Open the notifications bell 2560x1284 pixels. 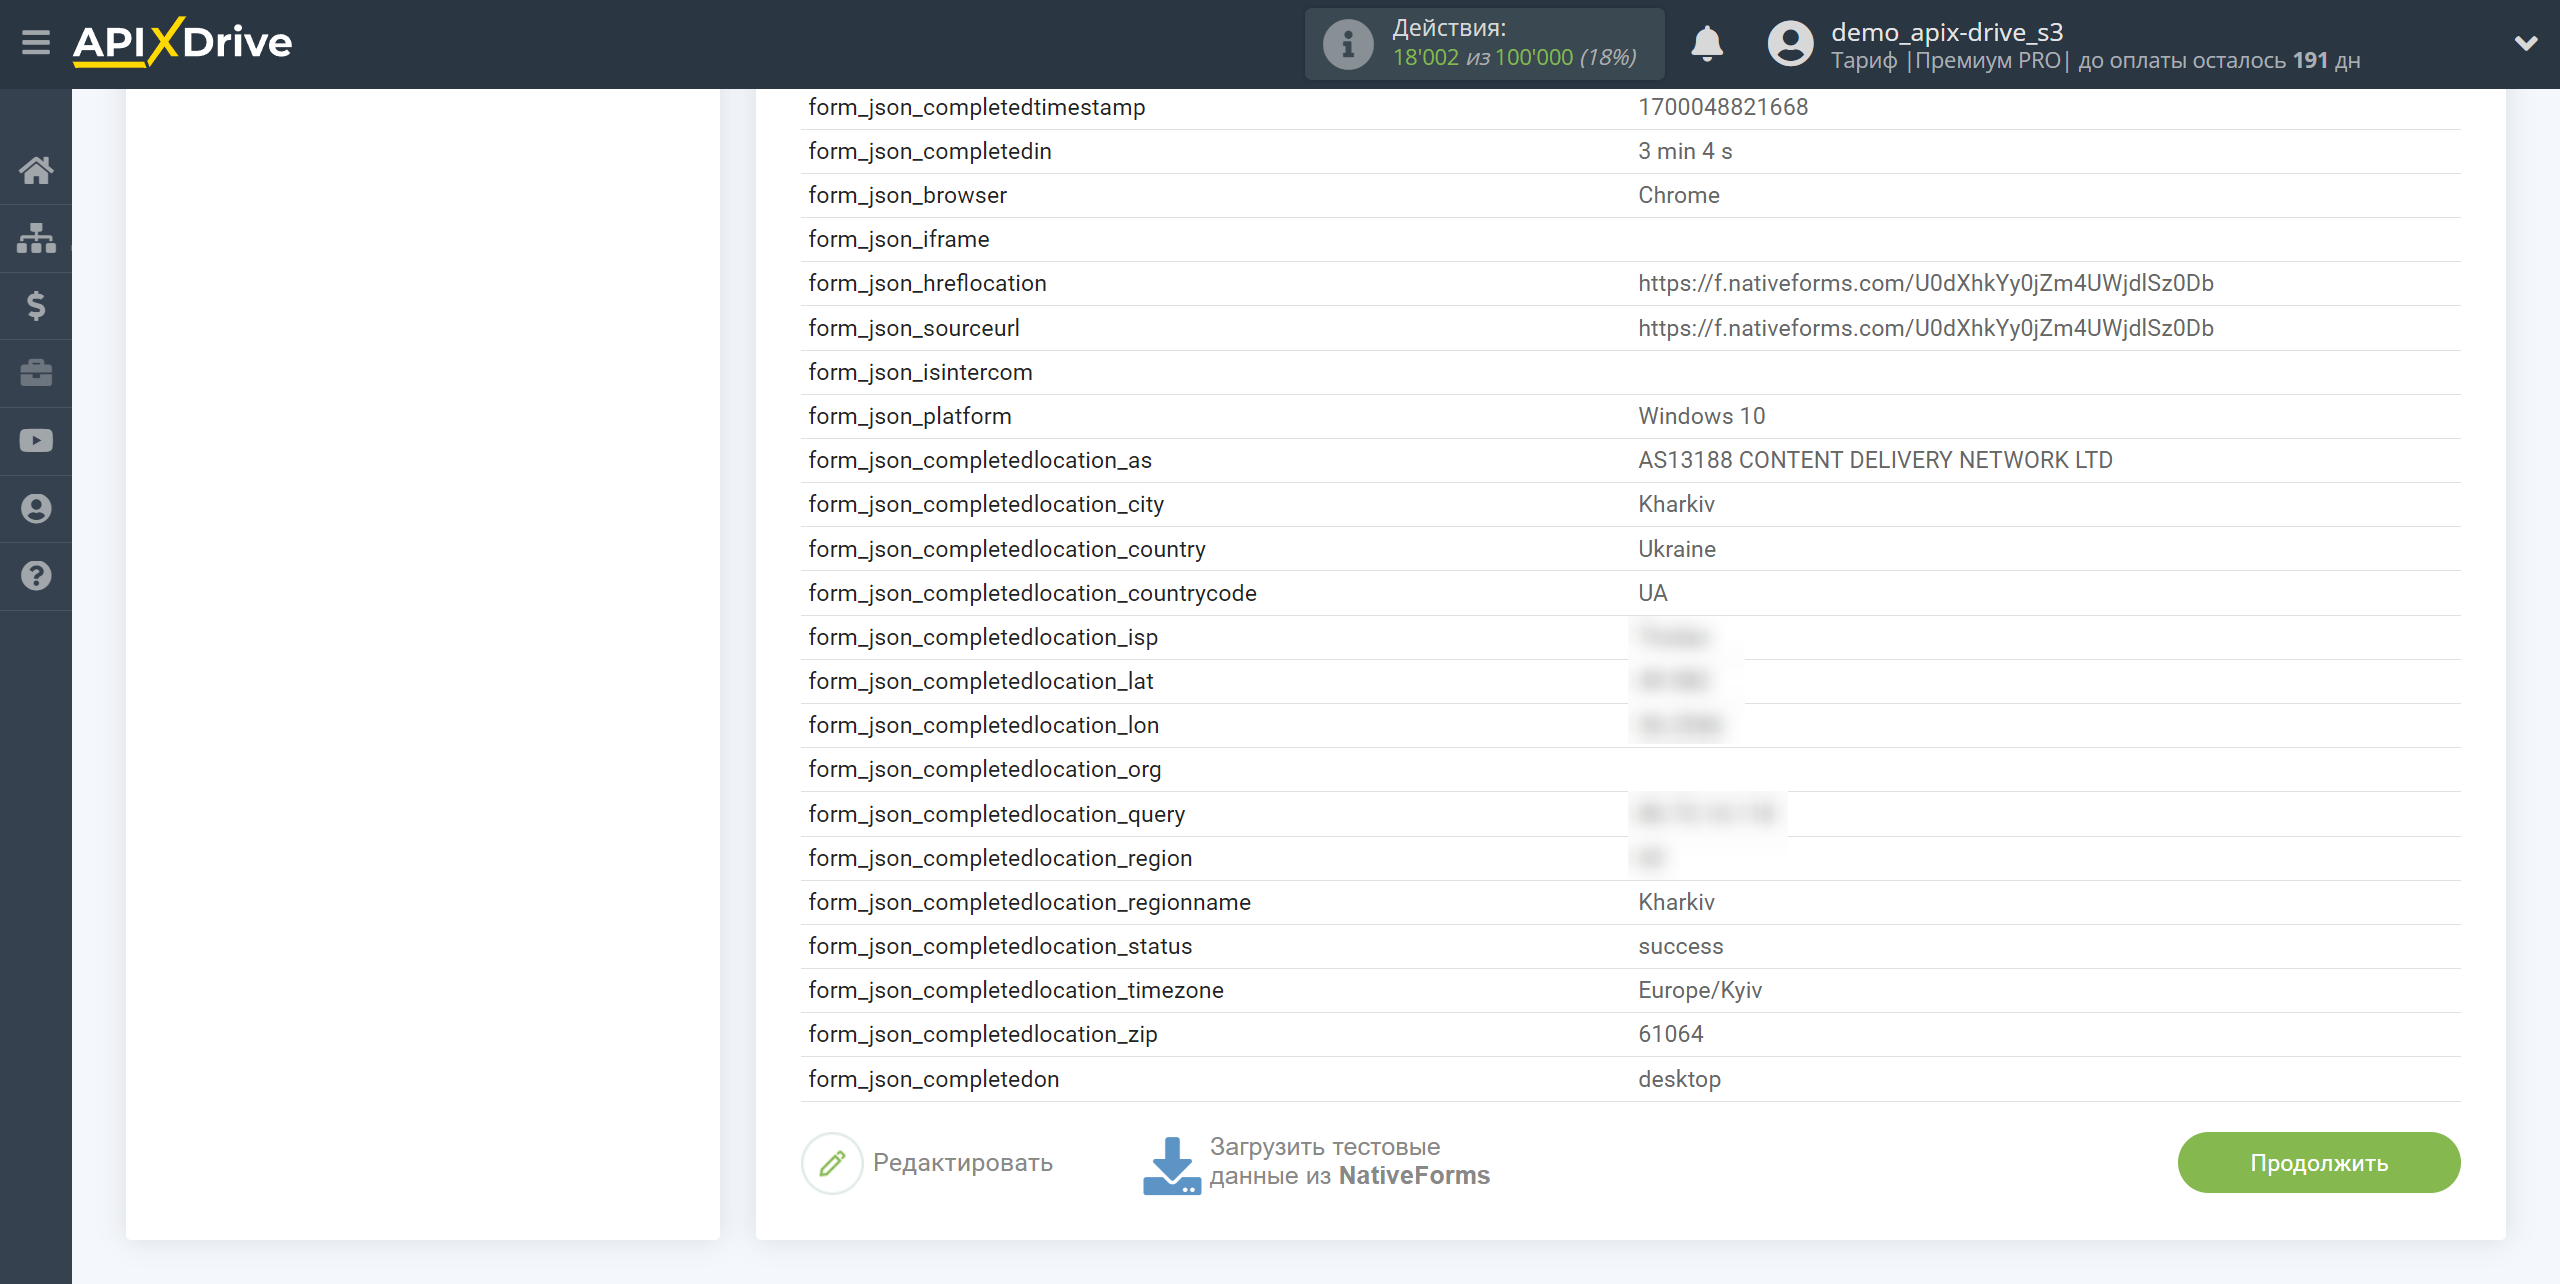(1707, 44)
